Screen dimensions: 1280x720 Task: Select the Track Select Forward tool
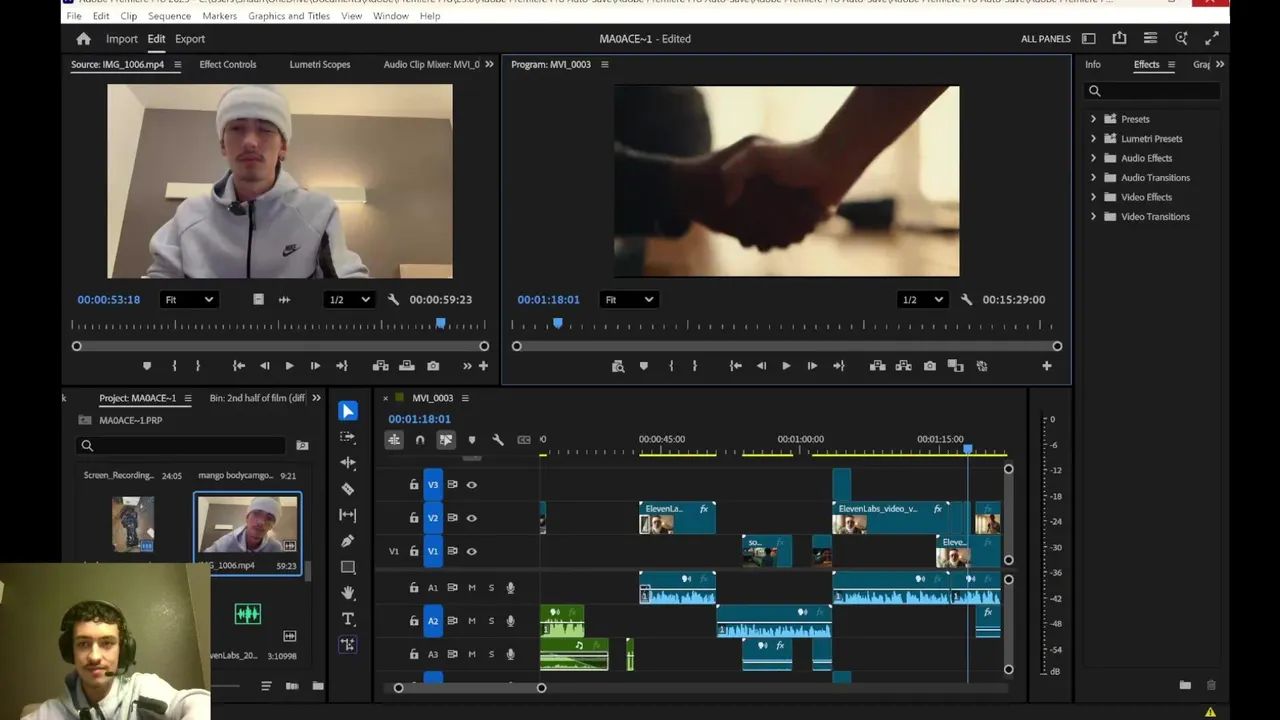(x=347, y=437)
